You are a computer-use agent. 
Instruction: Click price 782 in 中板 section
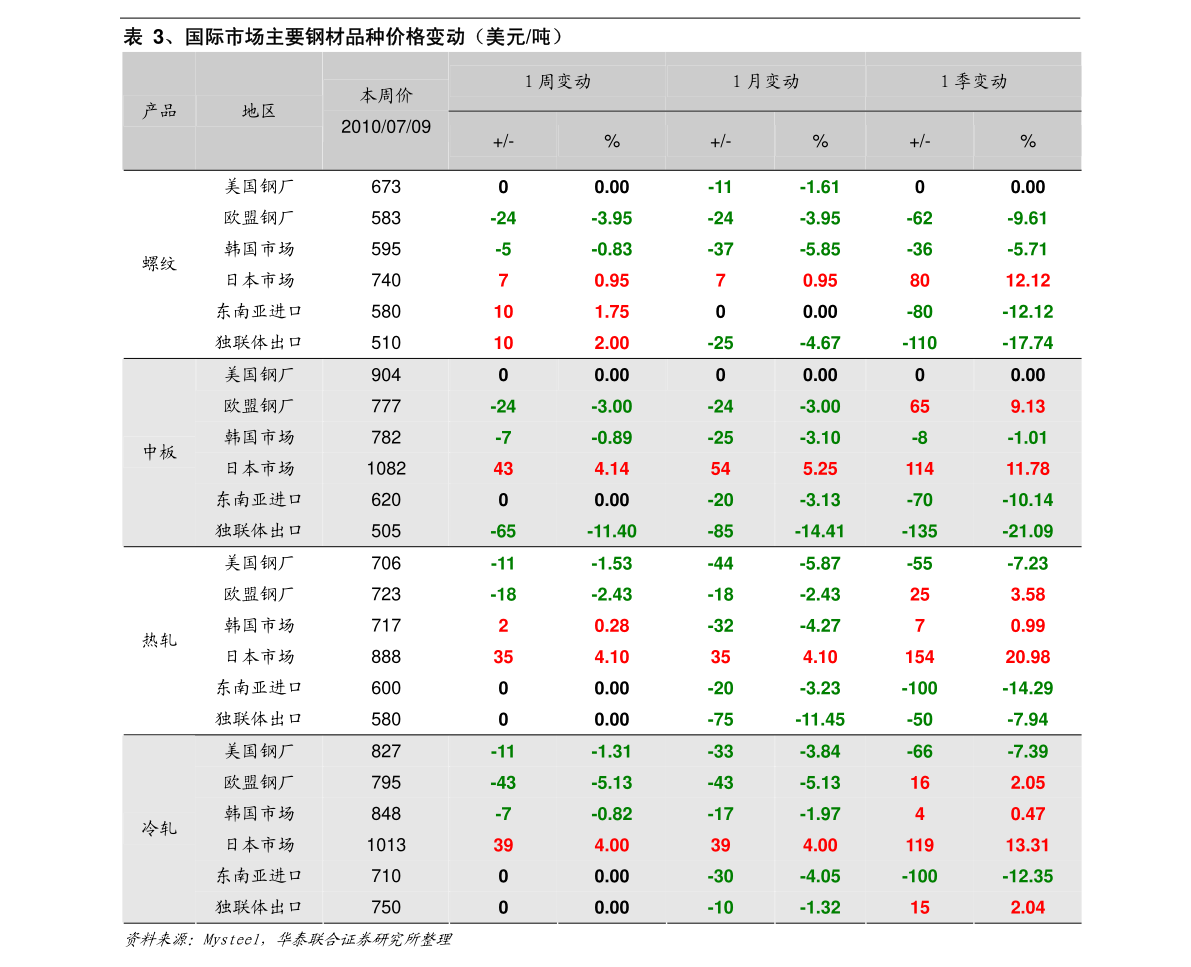pos(386,438)
